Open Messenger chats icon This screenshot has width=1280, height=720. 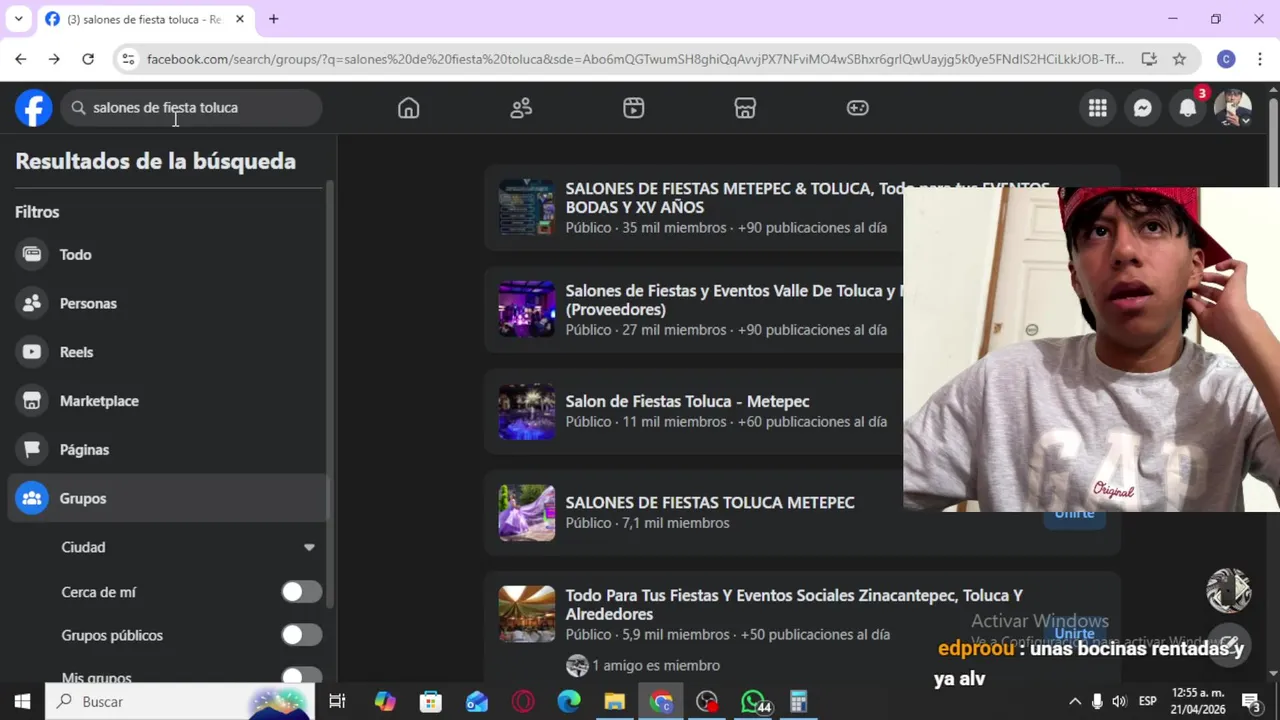(1143, 108)
